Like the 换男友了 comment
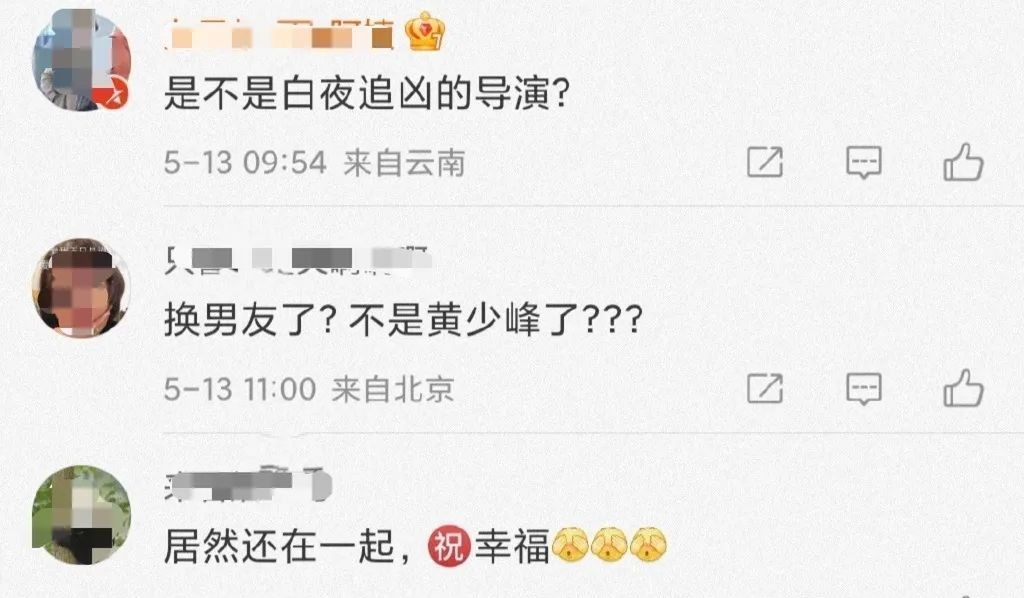 (963, 388)
